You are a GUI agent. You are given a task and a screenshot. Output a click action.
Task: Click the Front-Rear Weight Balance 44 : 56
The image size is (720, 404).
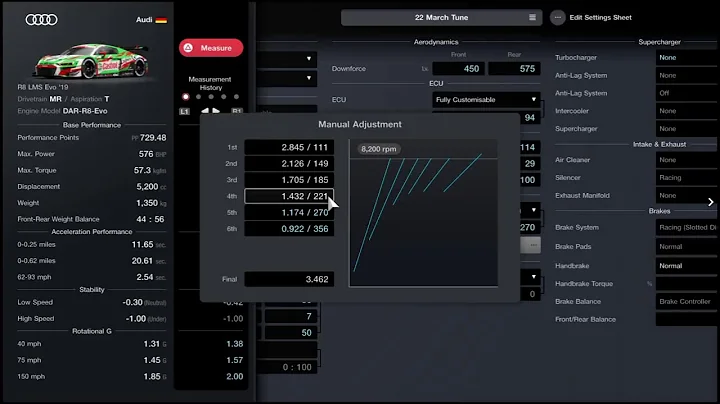click(x=150, y=219)
